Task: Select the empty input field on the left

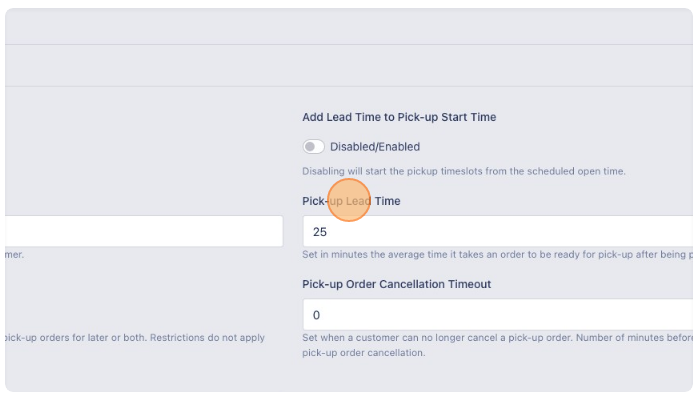Action: (144, 231)
